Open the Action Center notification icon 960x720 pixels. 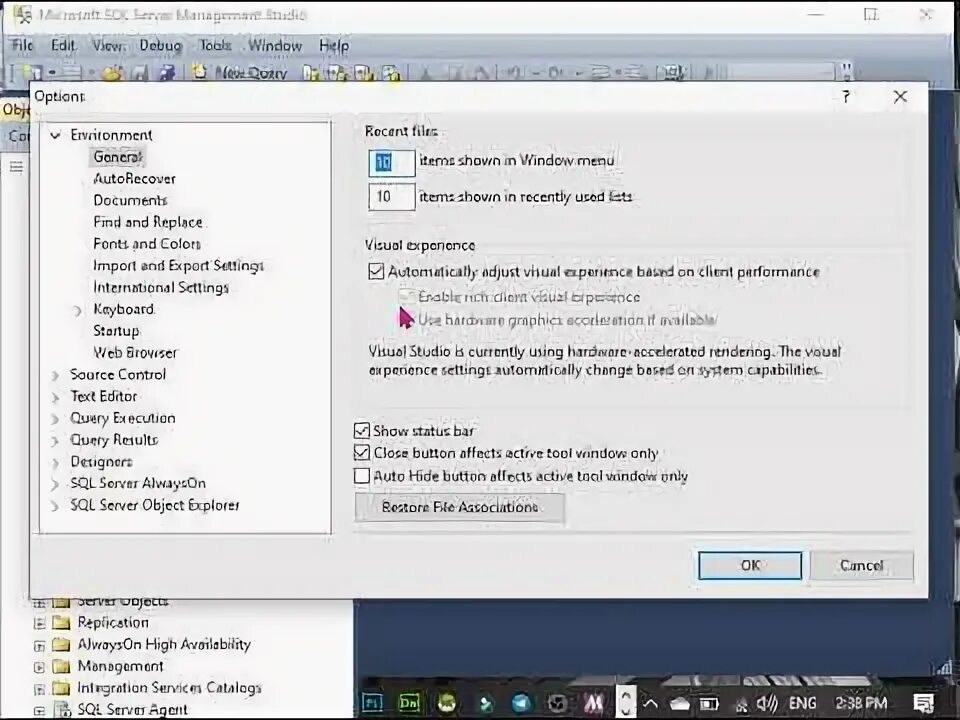click(x=923, y=703)
